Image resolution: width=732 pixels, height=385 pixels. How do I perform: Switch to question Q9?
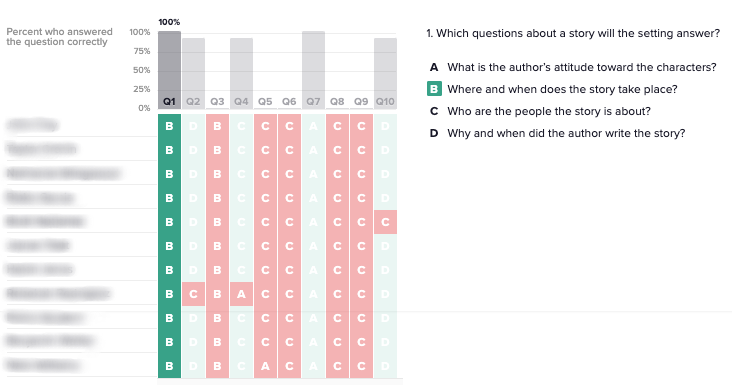361,101
